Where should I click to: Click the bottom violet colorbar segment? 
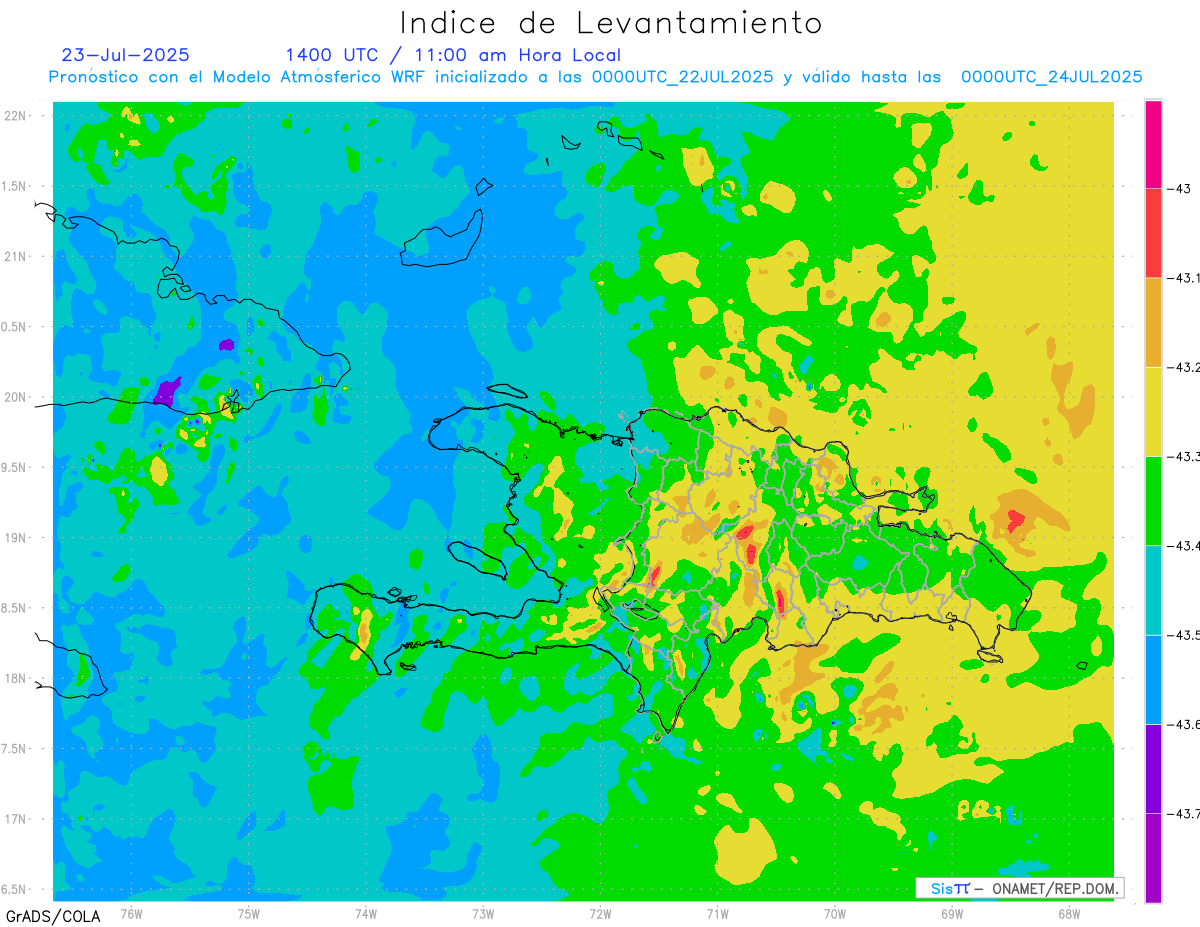pyautogui.click(x=1153, y=857)
